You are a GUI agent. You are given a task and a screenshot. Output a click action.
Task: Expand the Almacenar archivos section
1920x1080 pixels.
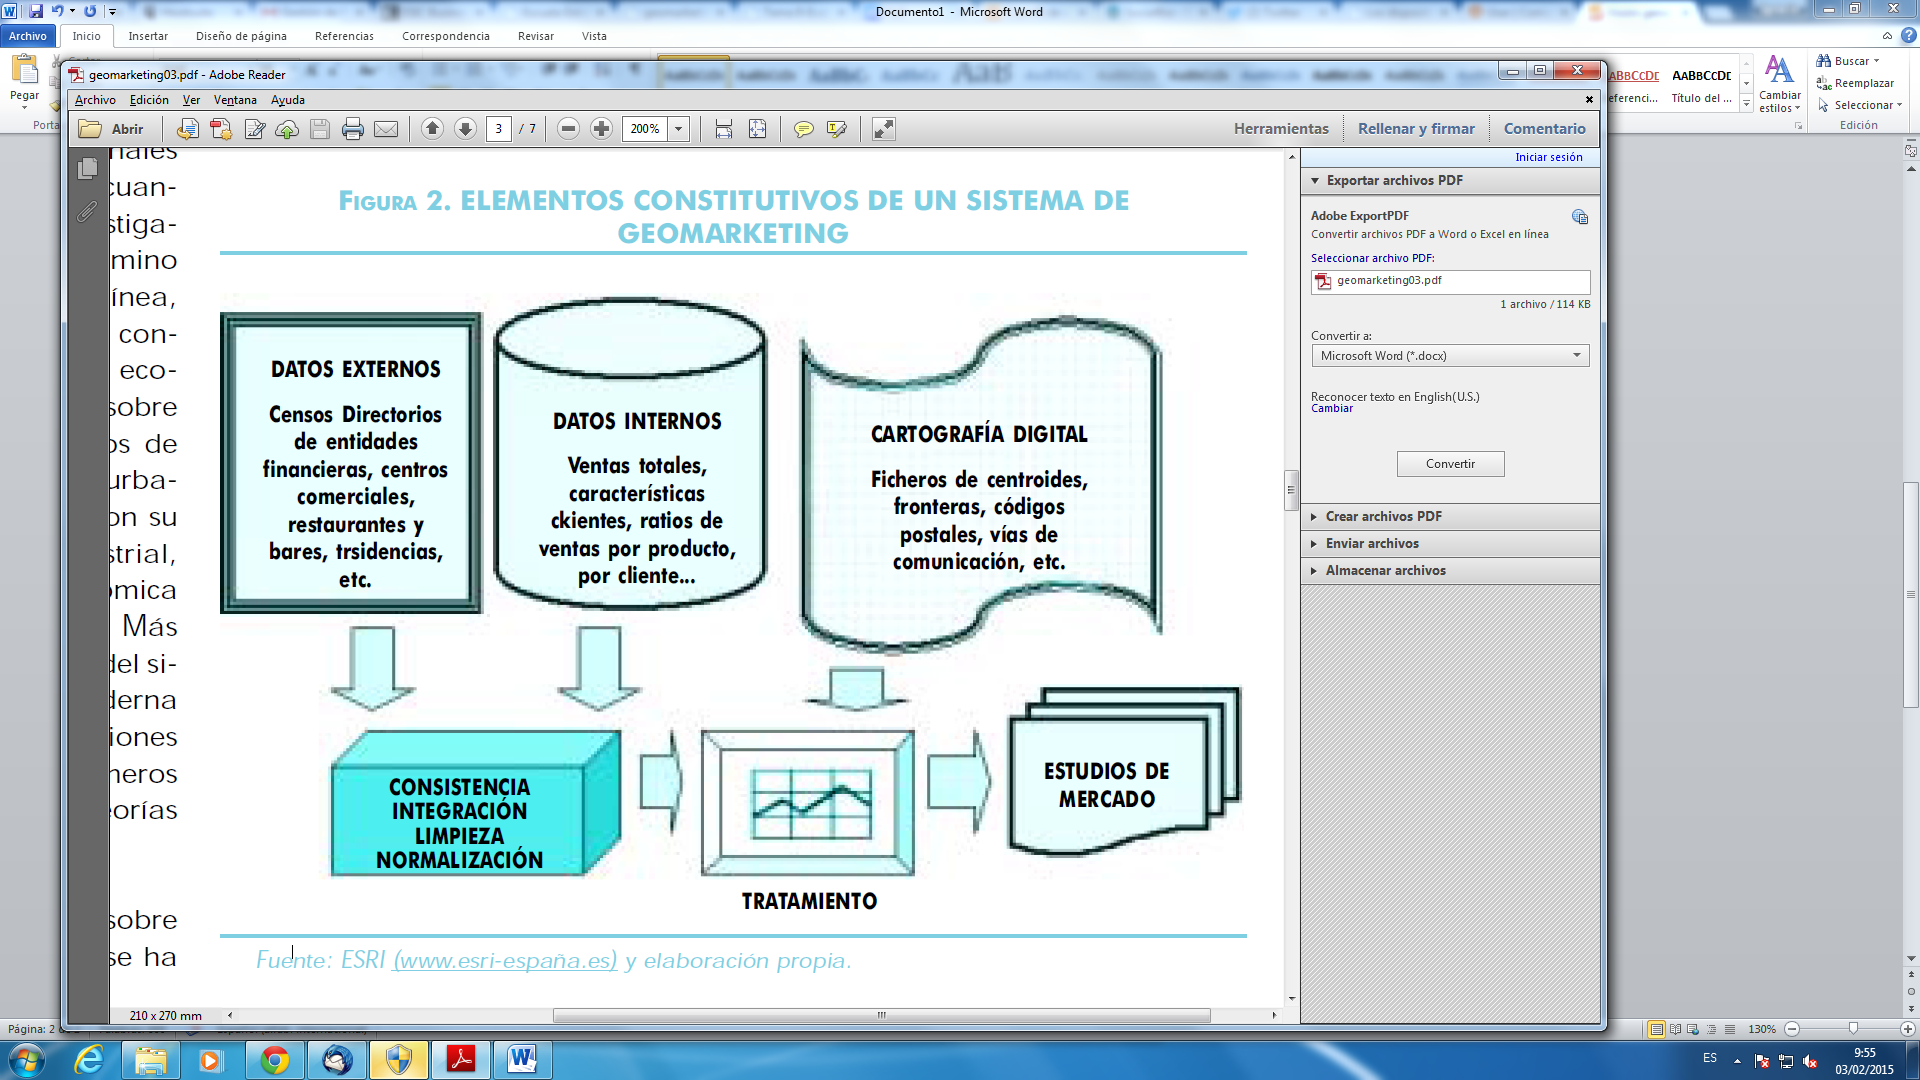[x=1450, y=571]
